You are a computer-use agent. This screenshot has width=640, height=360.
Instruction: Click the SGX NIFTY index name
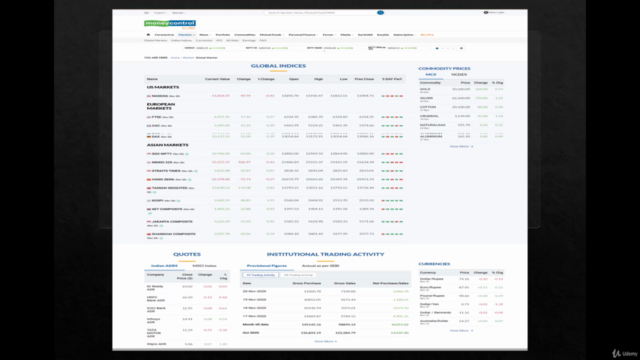pyautogui.click(x=162, y=154)
